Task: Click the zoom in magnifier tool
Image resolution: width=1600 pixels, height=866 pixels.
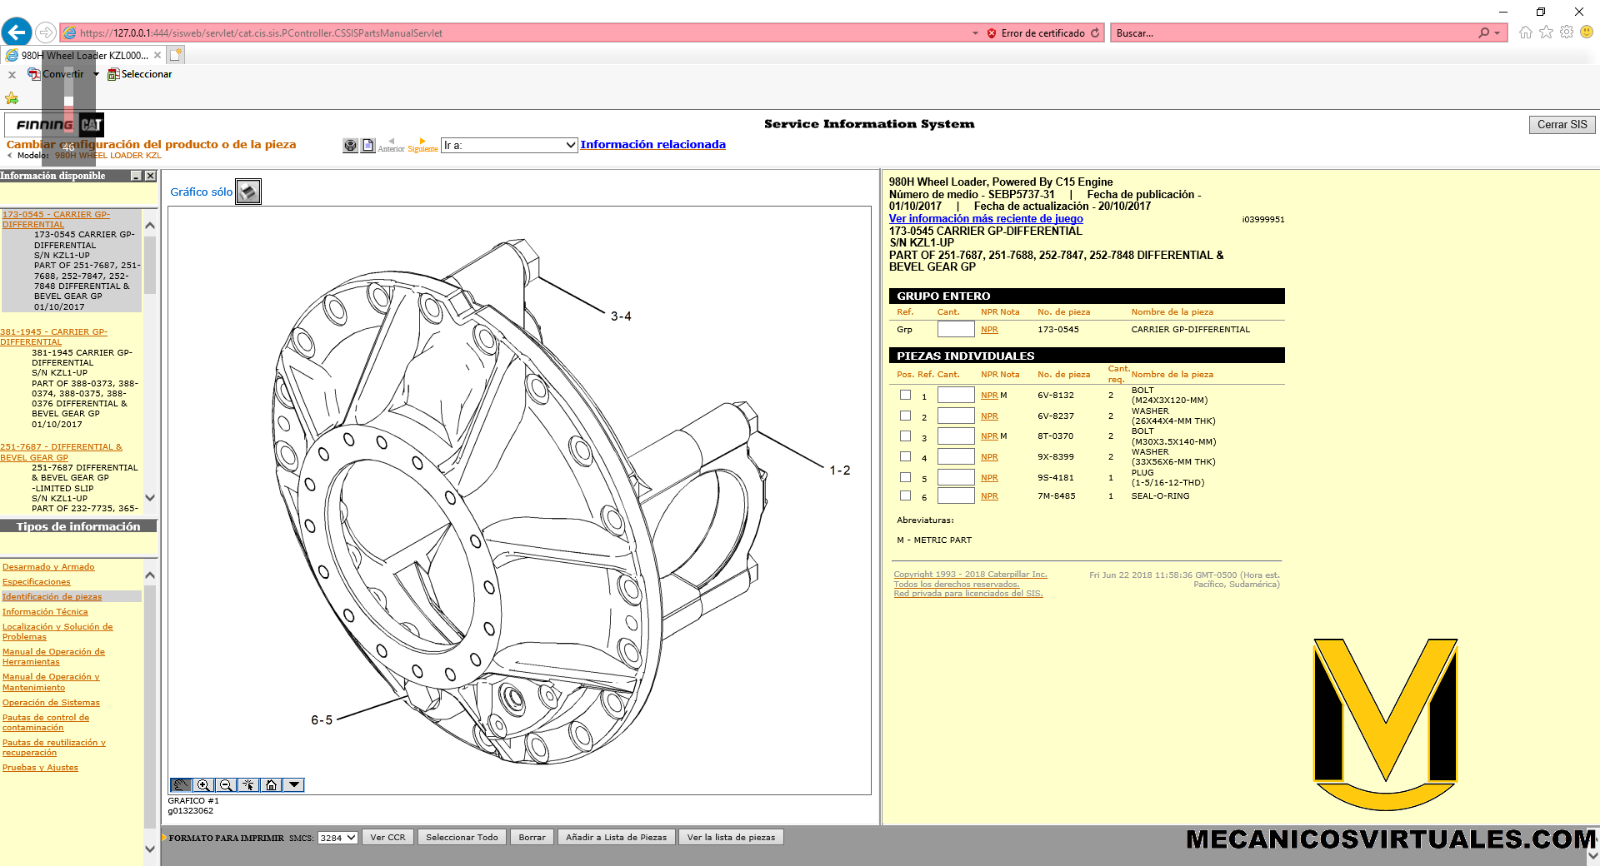Action: tap(204, 785)
